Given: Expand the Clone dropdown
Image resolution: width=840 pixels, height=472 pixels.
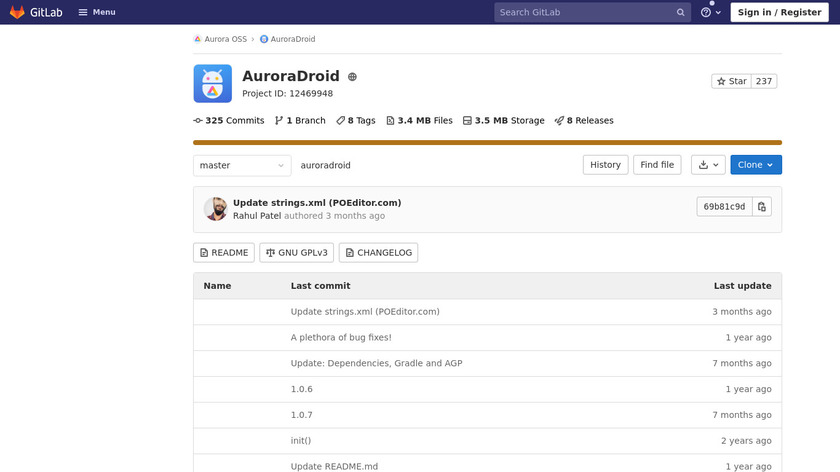Looking at the screenshot, I should (x=756, y=165).
